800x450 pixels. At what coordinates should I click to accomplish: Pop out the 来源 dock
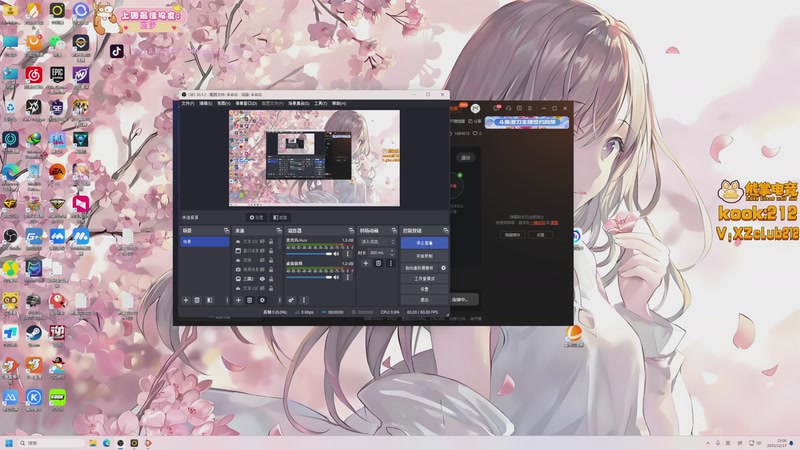pyautogui.click(x=279, y=231)
